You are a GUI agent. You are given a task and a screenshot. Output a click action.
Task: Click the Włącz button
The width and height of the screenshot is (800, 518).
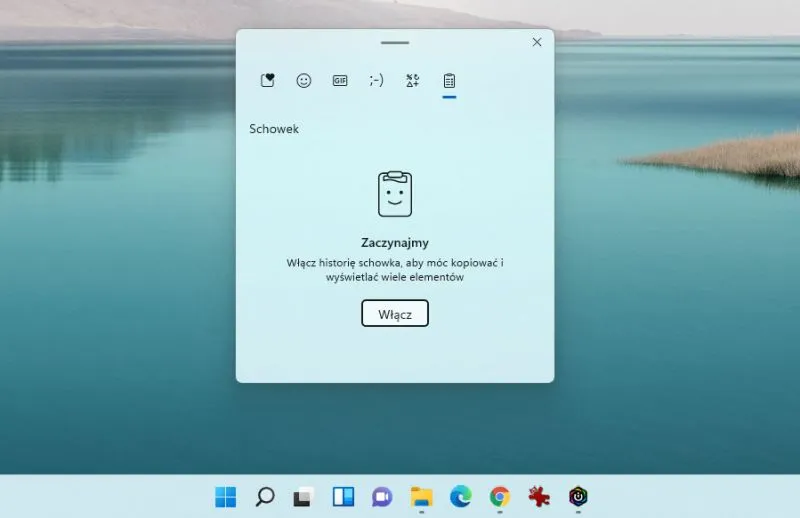point(395,313)
